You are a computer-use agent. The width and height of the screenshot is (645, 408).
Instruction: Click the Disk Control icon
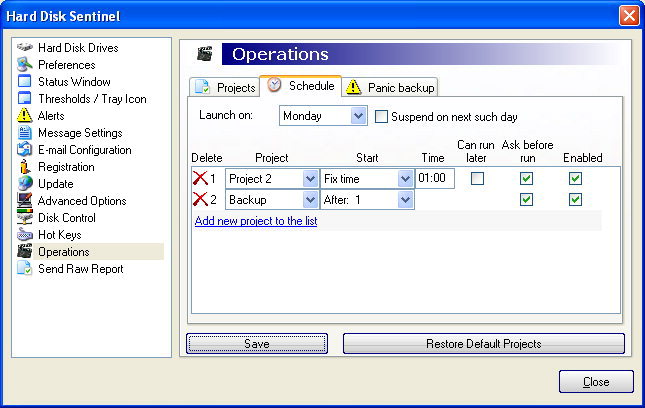tap(25, 218)
